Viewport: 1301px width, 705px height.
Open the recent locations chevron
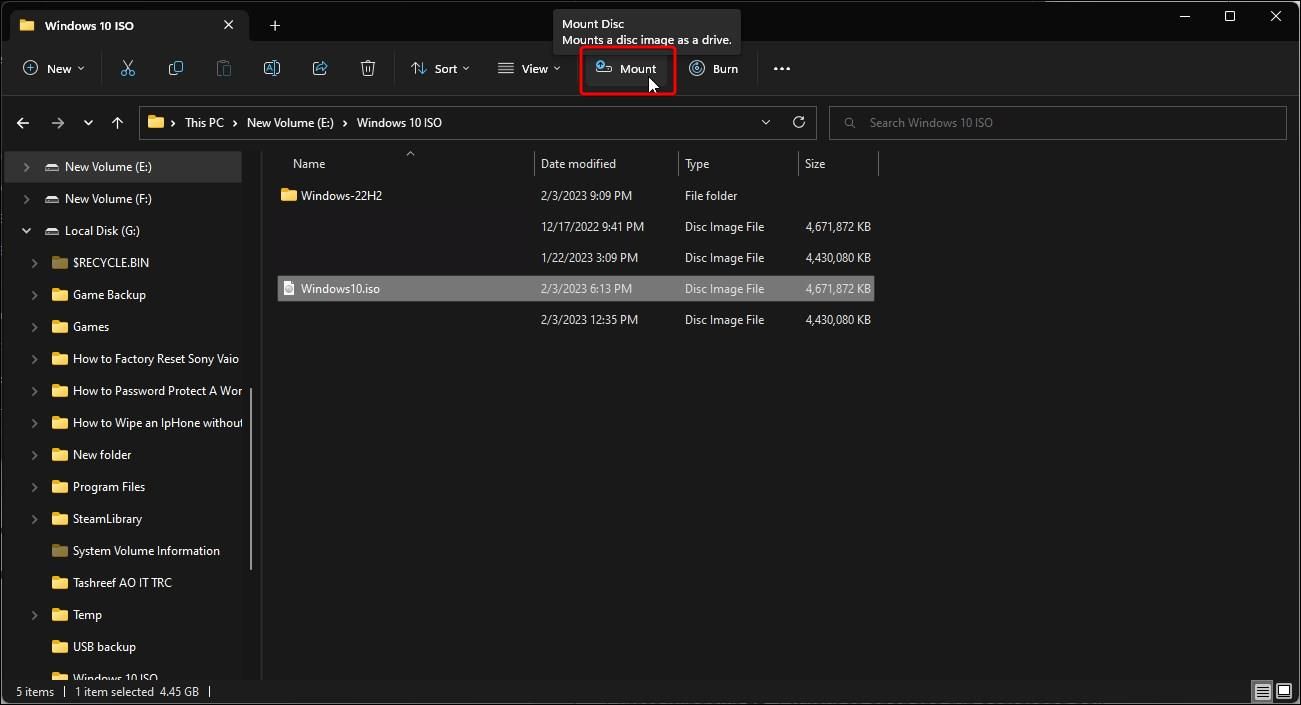[89, 123]
